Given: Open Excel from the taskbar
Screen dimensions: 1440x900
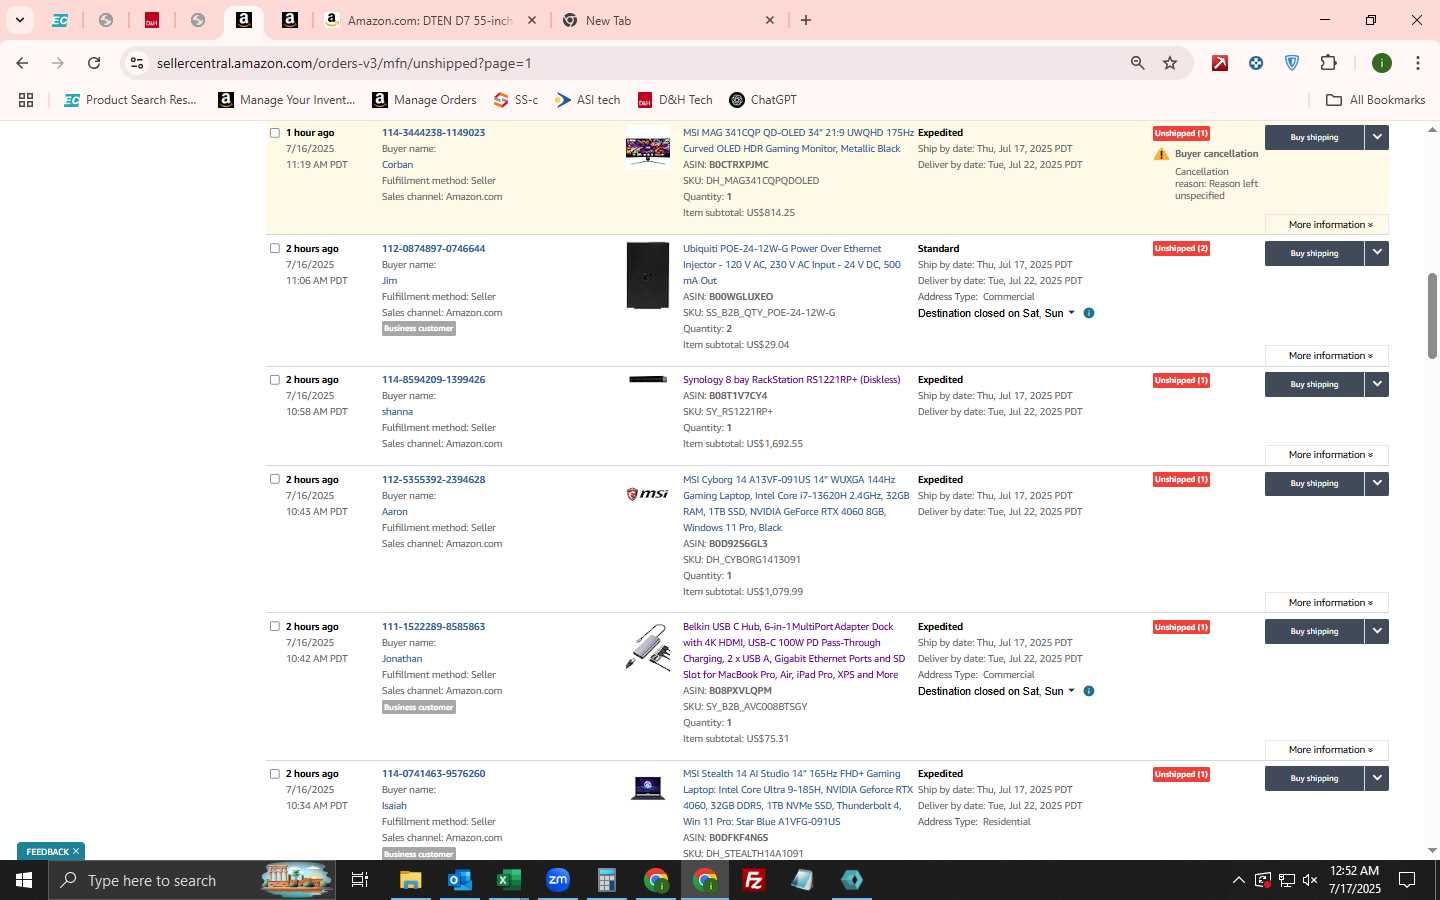Looking at the screenshot, I should pyautogui.click(x=509, y=880).
